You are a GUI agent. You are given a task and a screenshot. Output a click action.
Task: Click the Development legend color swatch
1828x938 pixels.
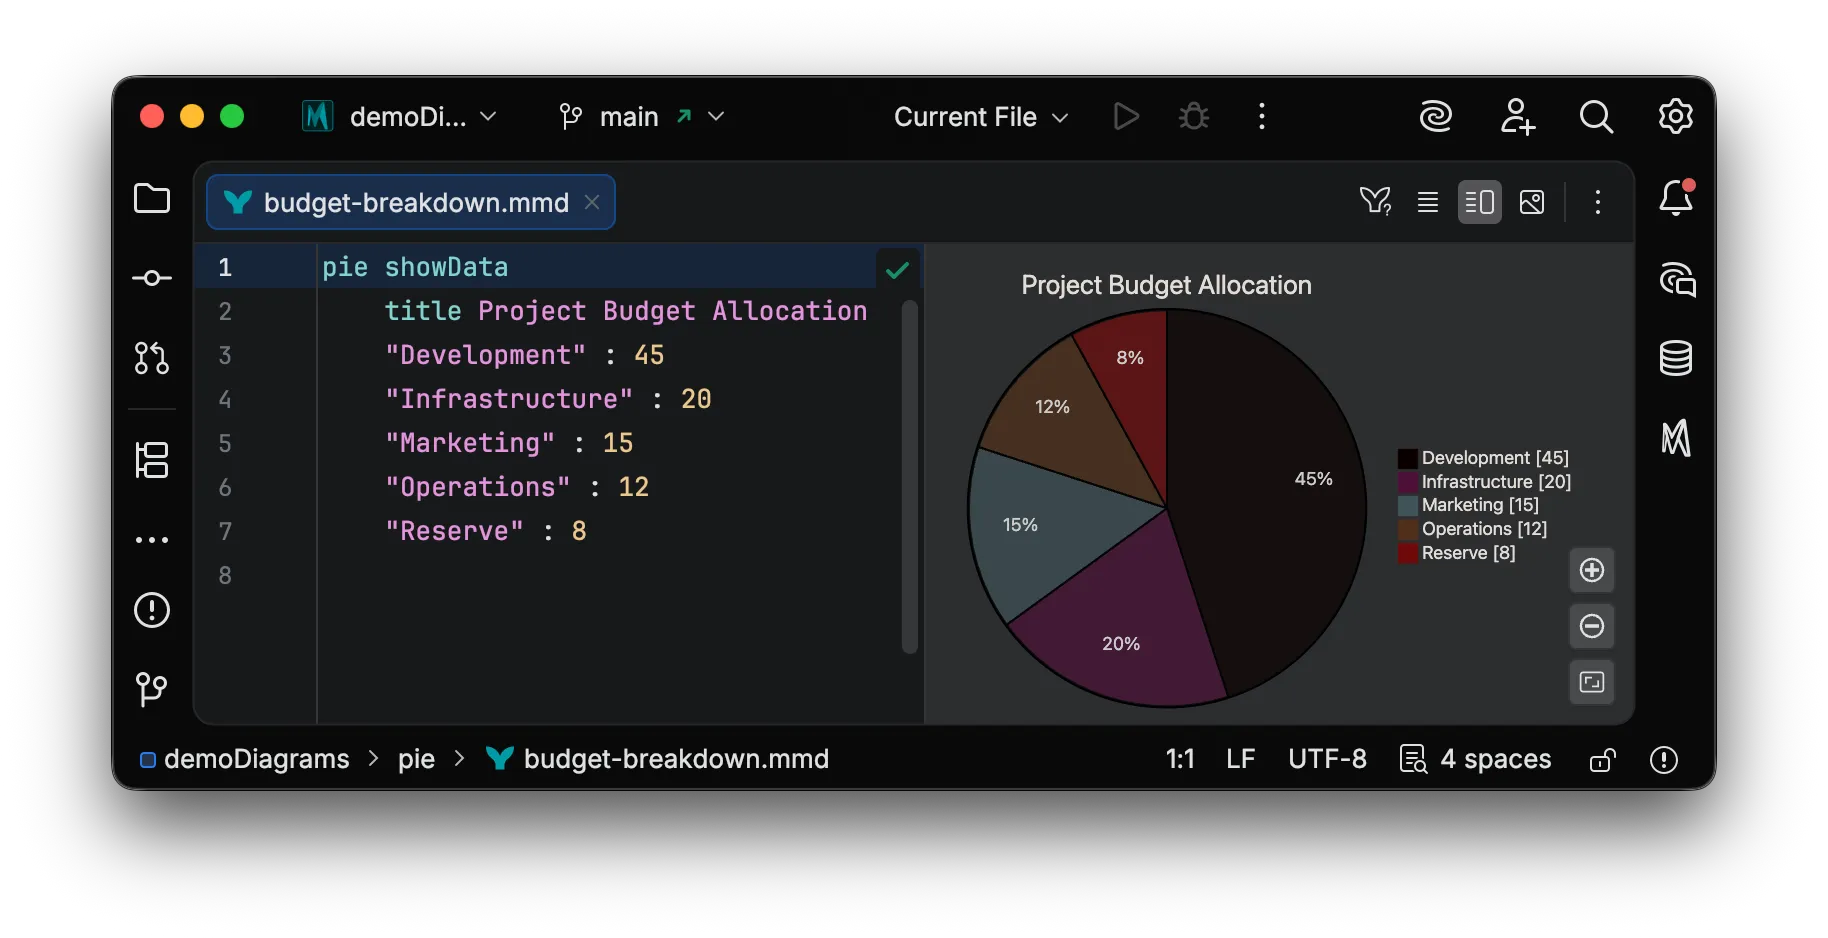pos(1407,459)
